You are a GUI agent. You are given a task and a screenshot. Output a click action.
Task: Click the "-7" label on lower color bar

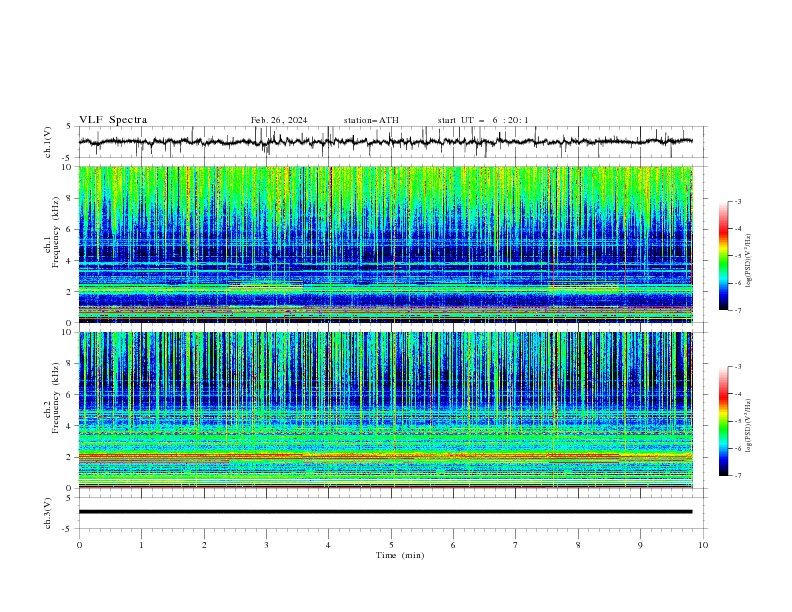tap(738, 476)
